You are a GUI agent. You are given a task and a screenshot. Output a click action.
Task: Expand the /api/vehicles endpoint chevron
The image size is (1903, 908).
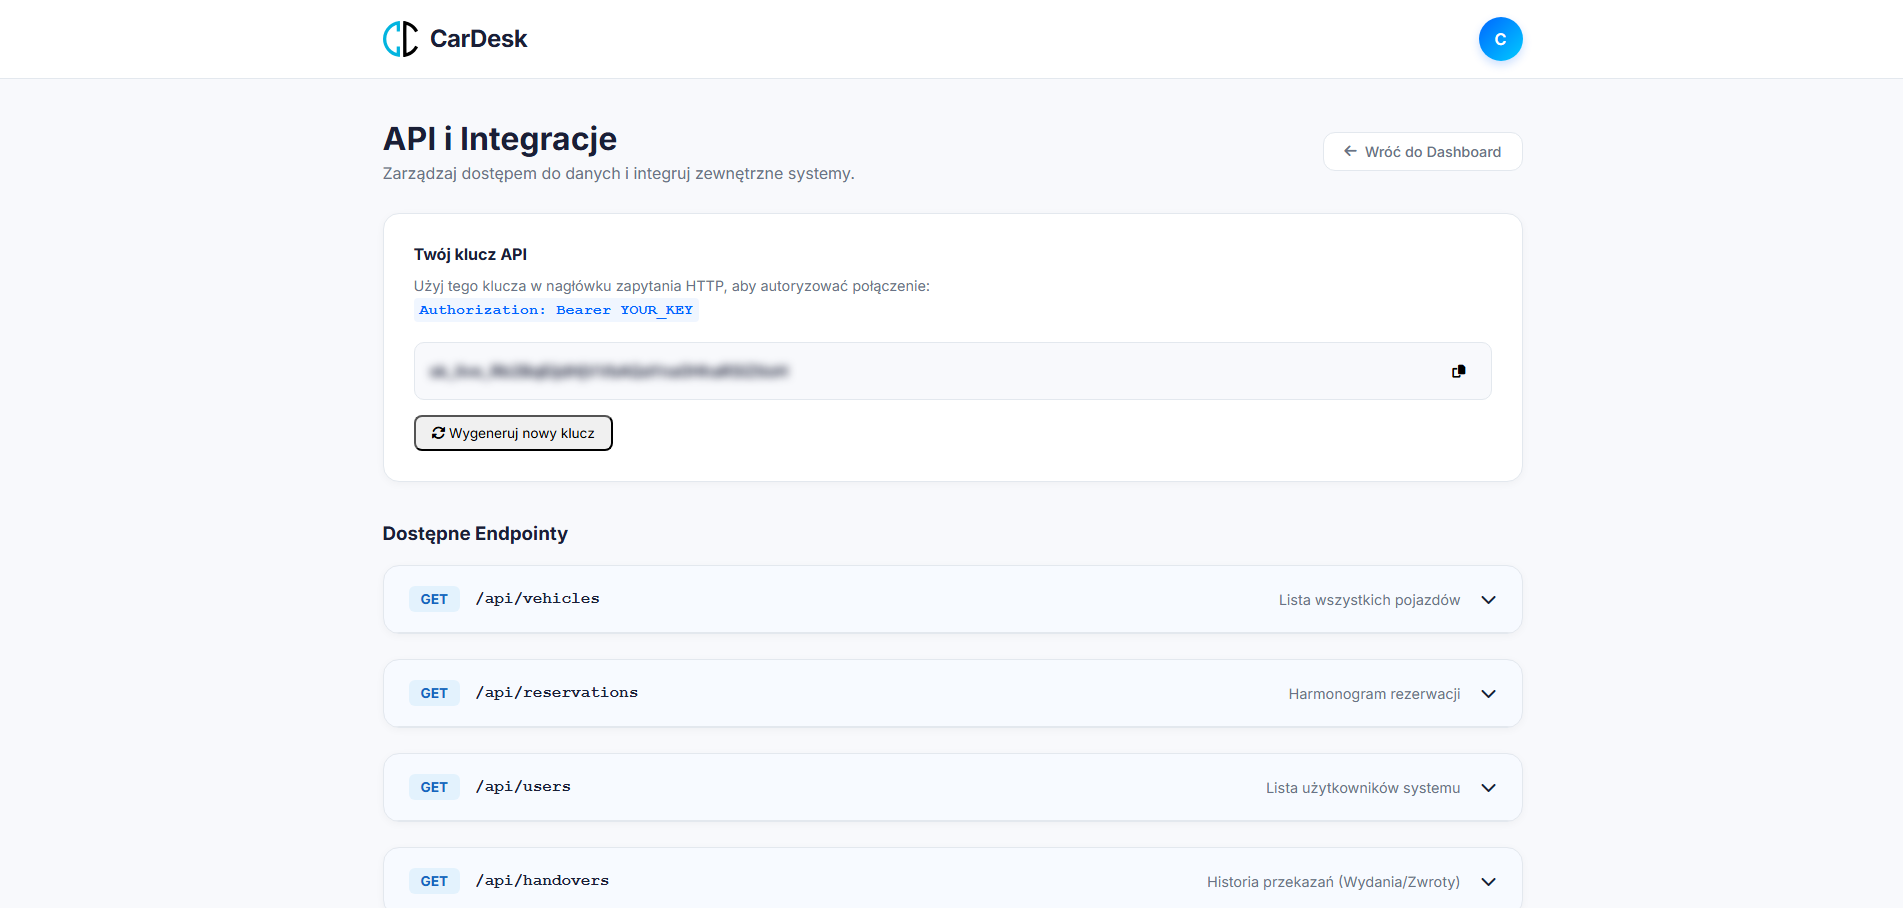click(1488, 600)
